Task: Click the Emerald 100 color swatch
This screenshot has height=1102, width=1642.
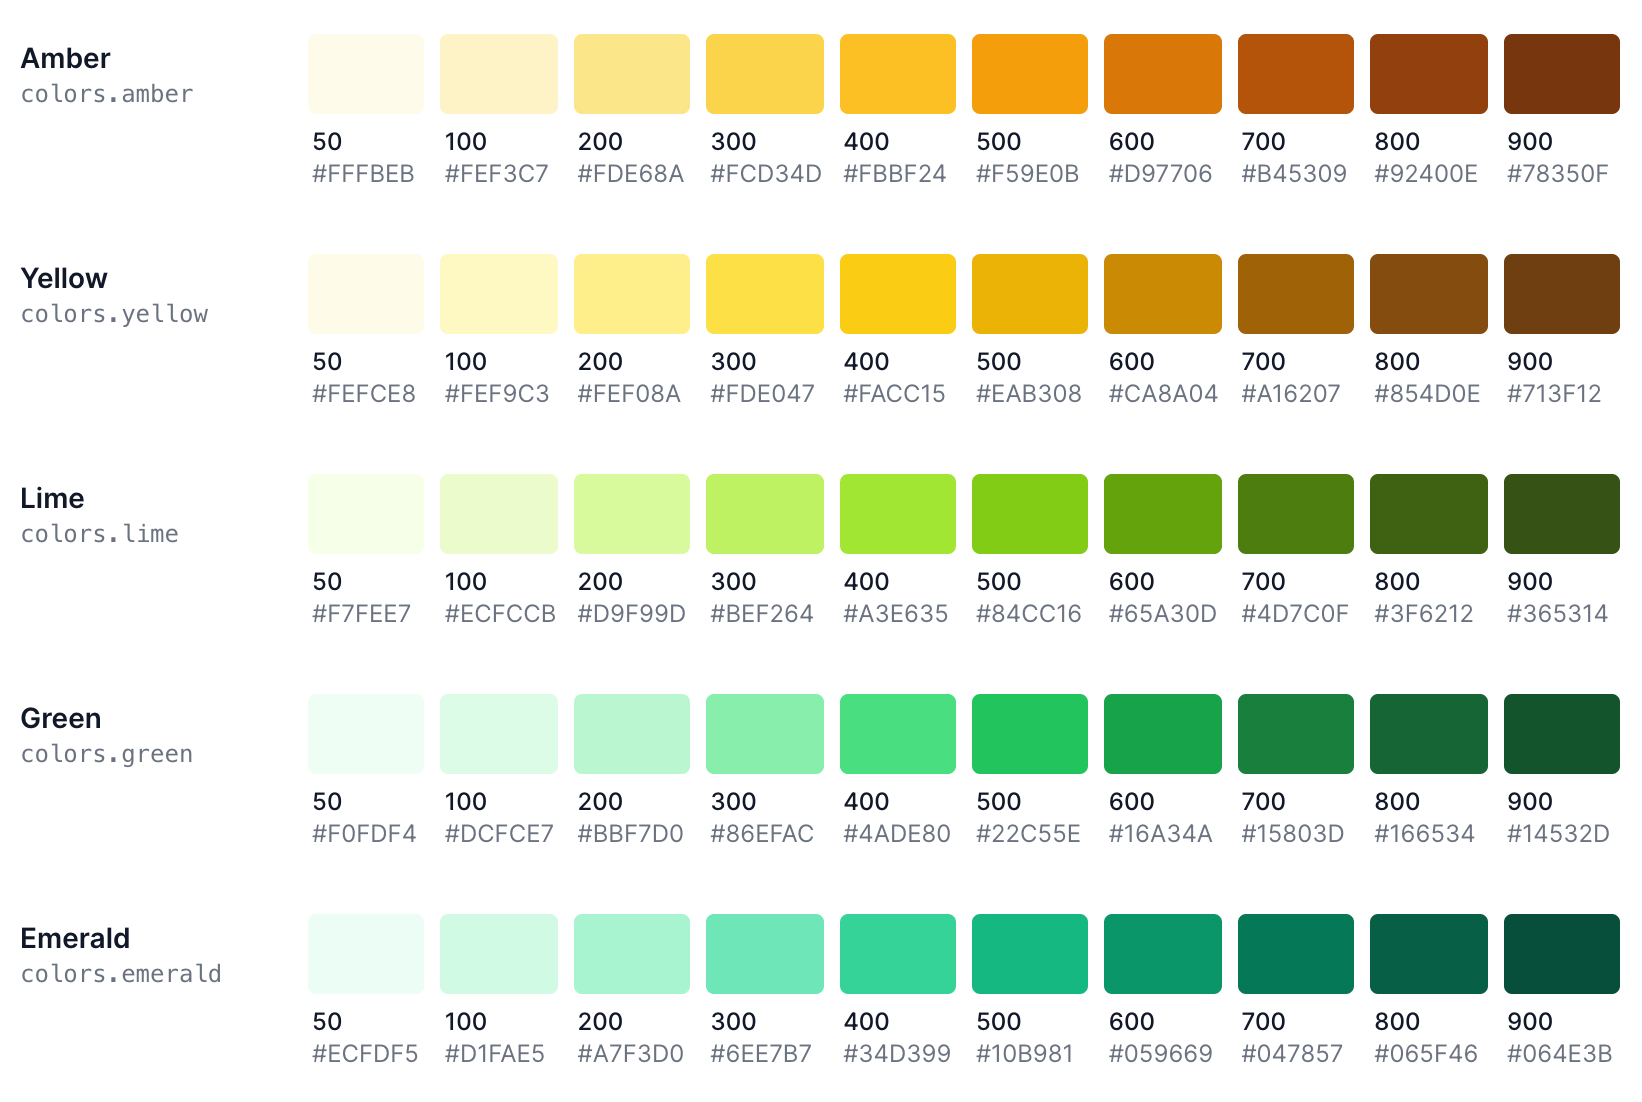Action: 499,954
